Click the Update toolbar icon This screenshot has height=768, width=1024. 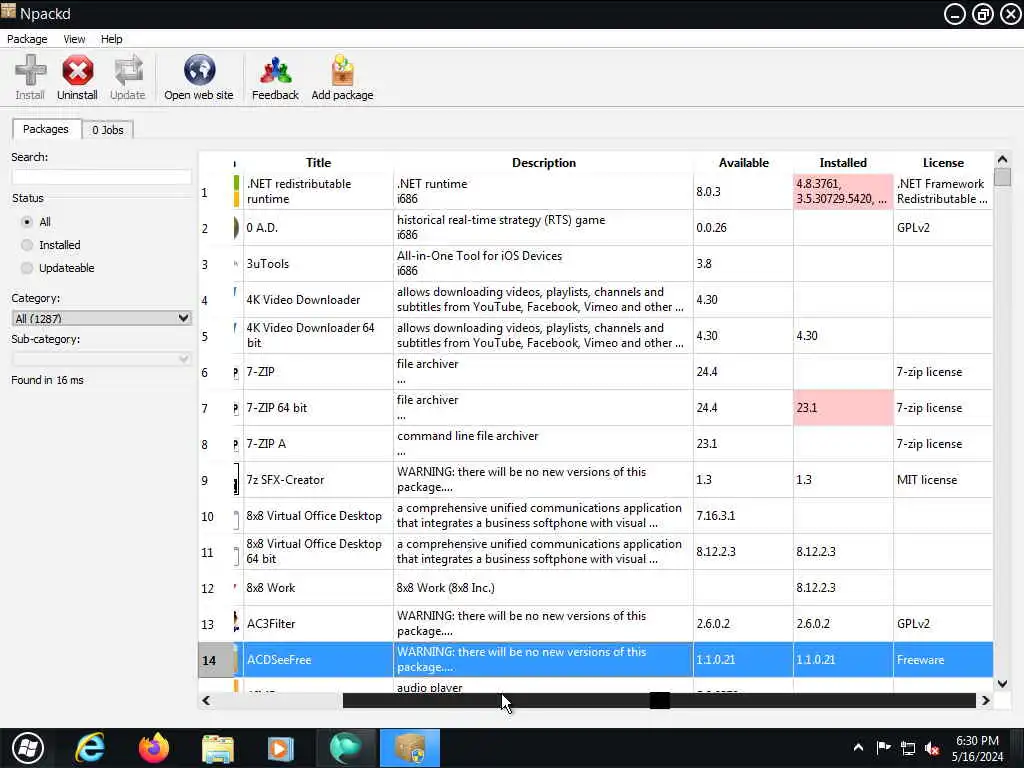pyautogui.click(x=128, y=71)
